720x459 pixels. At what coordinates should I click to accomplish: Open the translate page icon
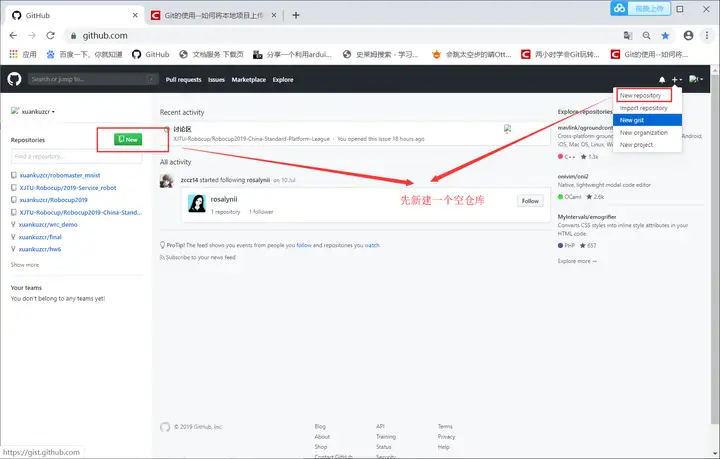[628, 35]
